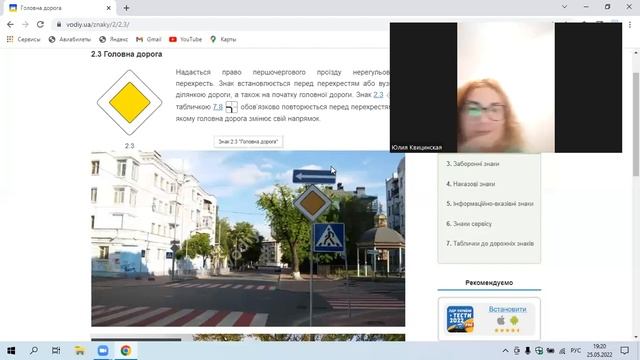The width and height of the screenshot is (640, 360).
Task: Open the notification center icon
Action: point(624,351)
